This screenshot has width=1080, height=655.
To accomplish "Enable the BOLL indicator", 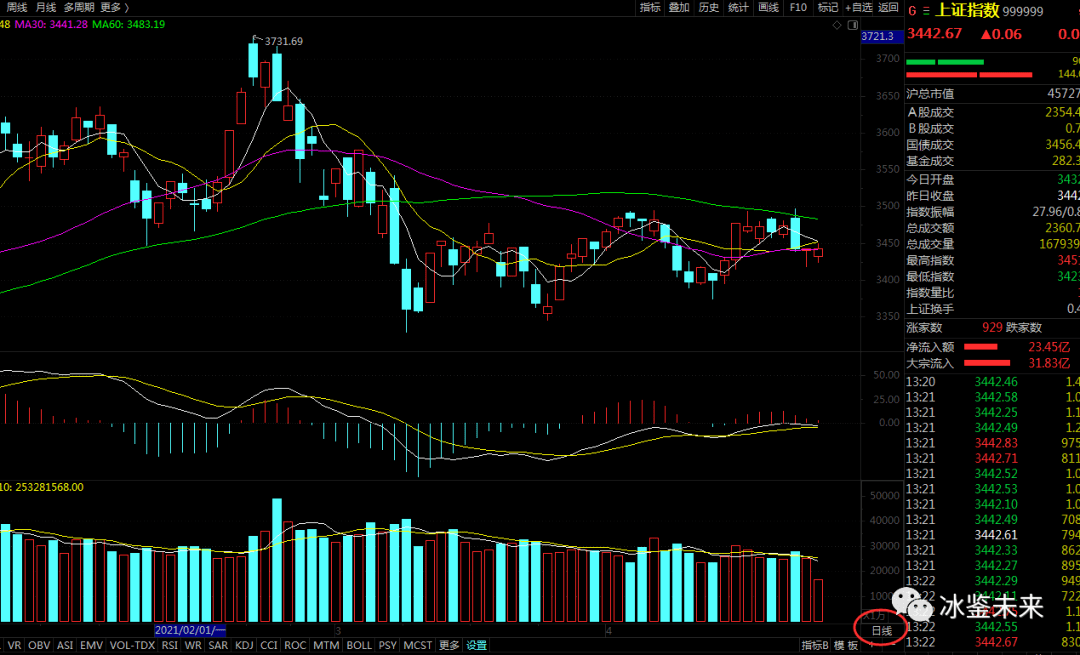I will [359, 646].
